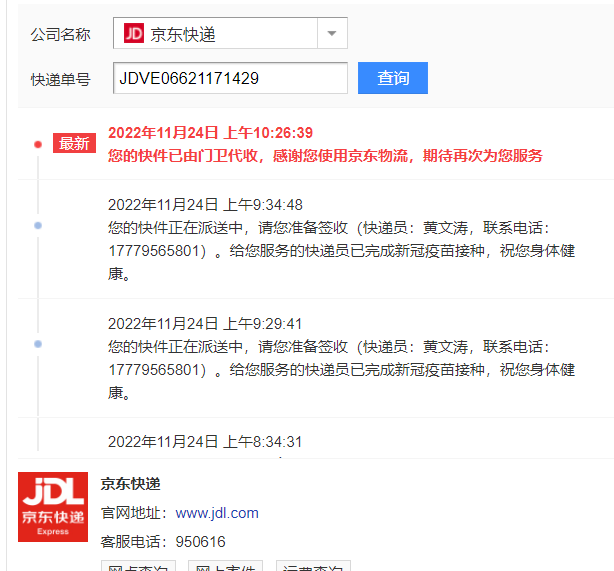Open the courier company dropdown arrow
Viewport: 614px width, 571px height.
[332, 33]
